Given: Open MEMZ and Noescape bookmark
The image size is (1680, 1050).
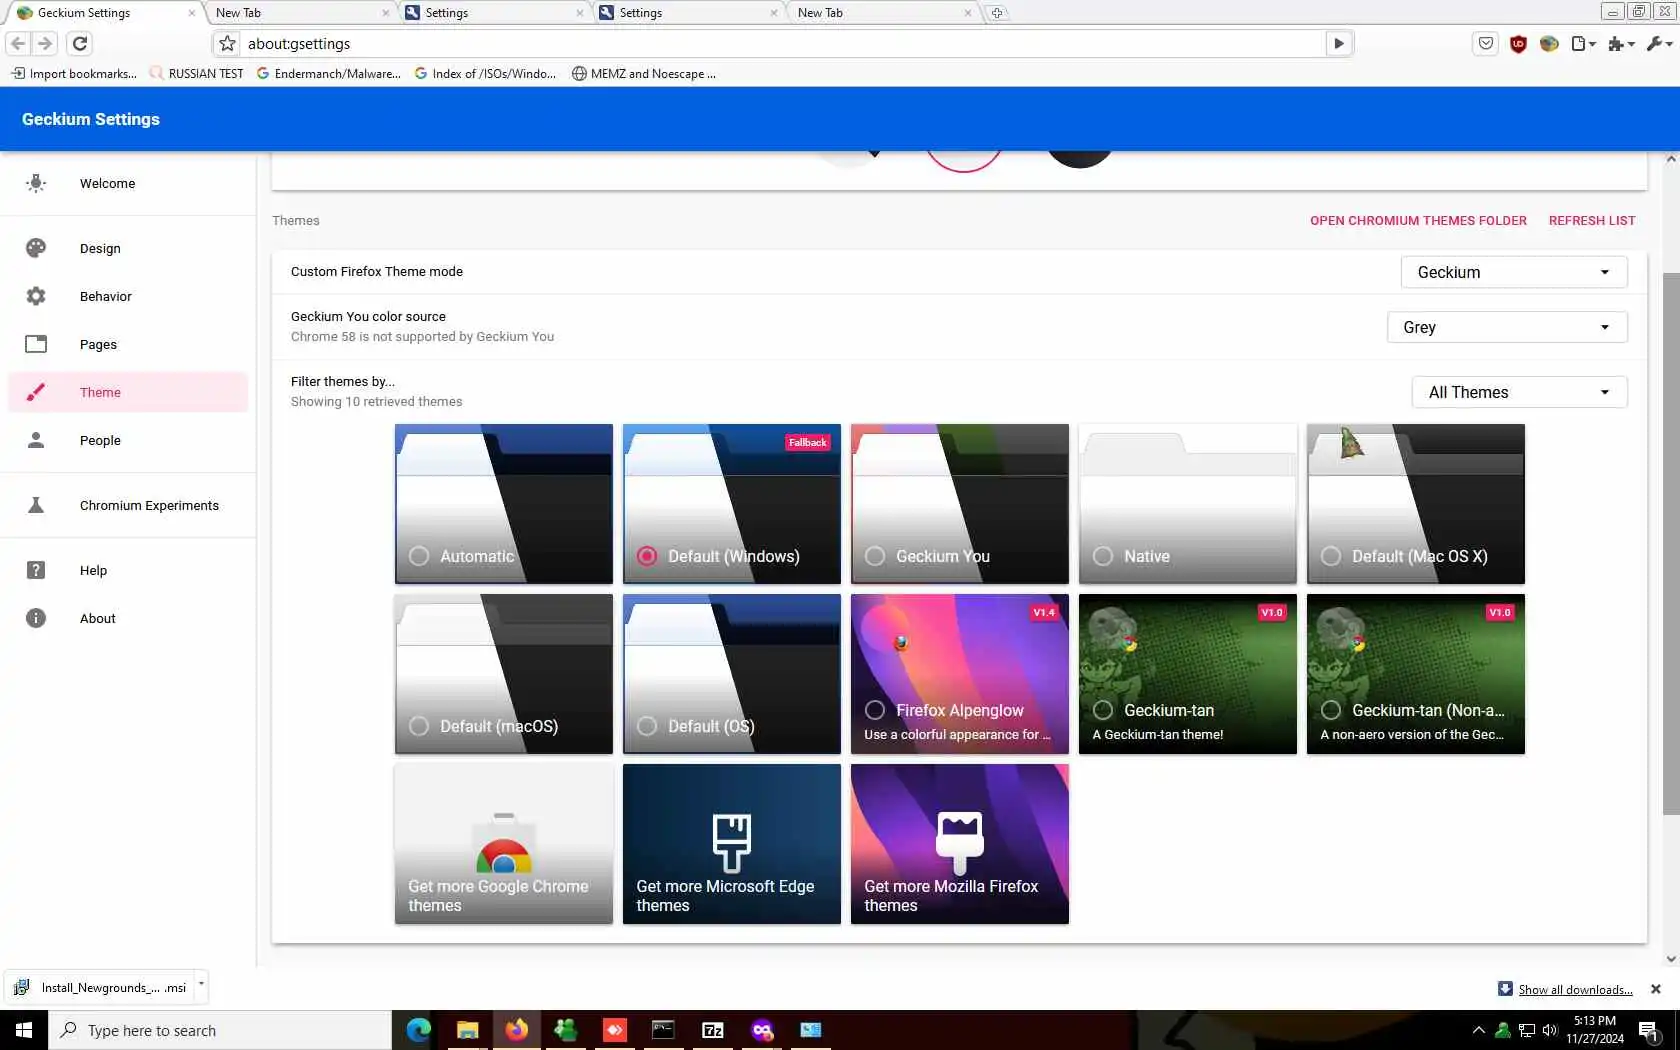Looking at the screenshot, I should tap(644, 73).
